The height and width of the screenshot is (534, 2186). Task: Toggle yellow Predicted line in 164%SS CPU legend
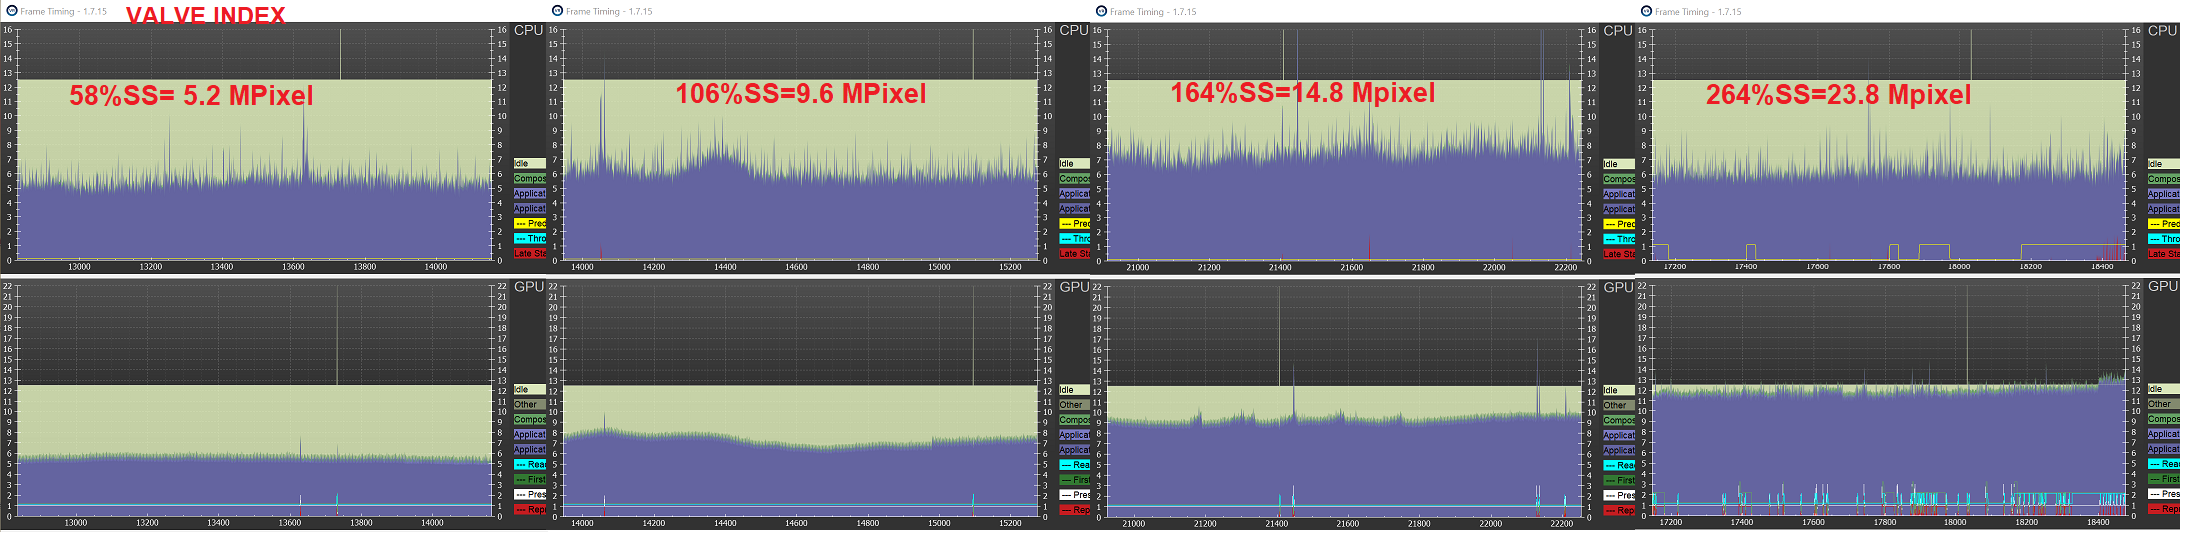pos(1619,224)
